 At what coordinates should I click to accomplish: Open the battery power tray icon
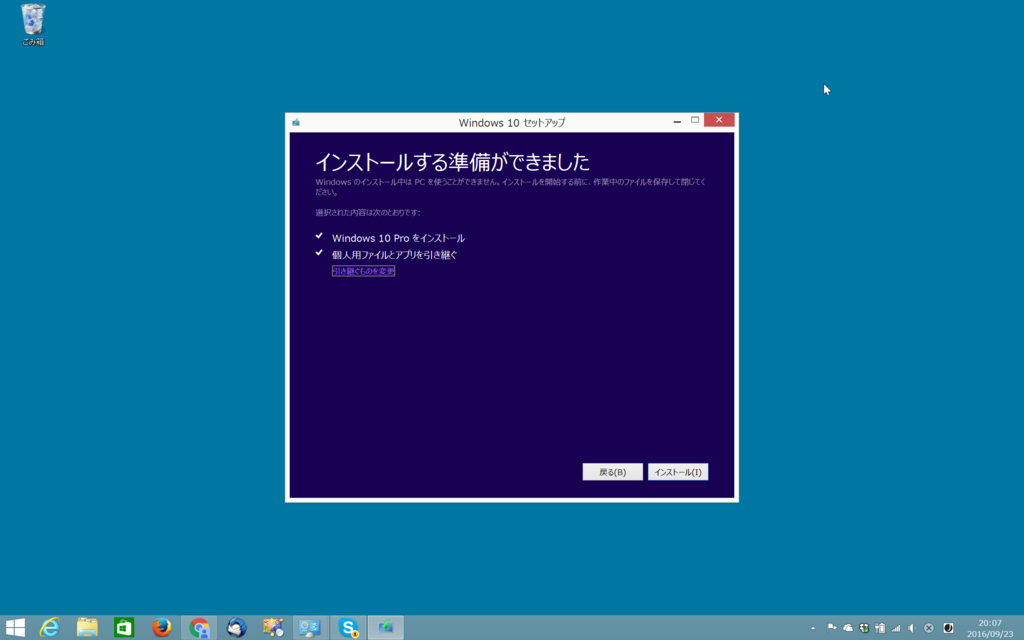(880, 628)
